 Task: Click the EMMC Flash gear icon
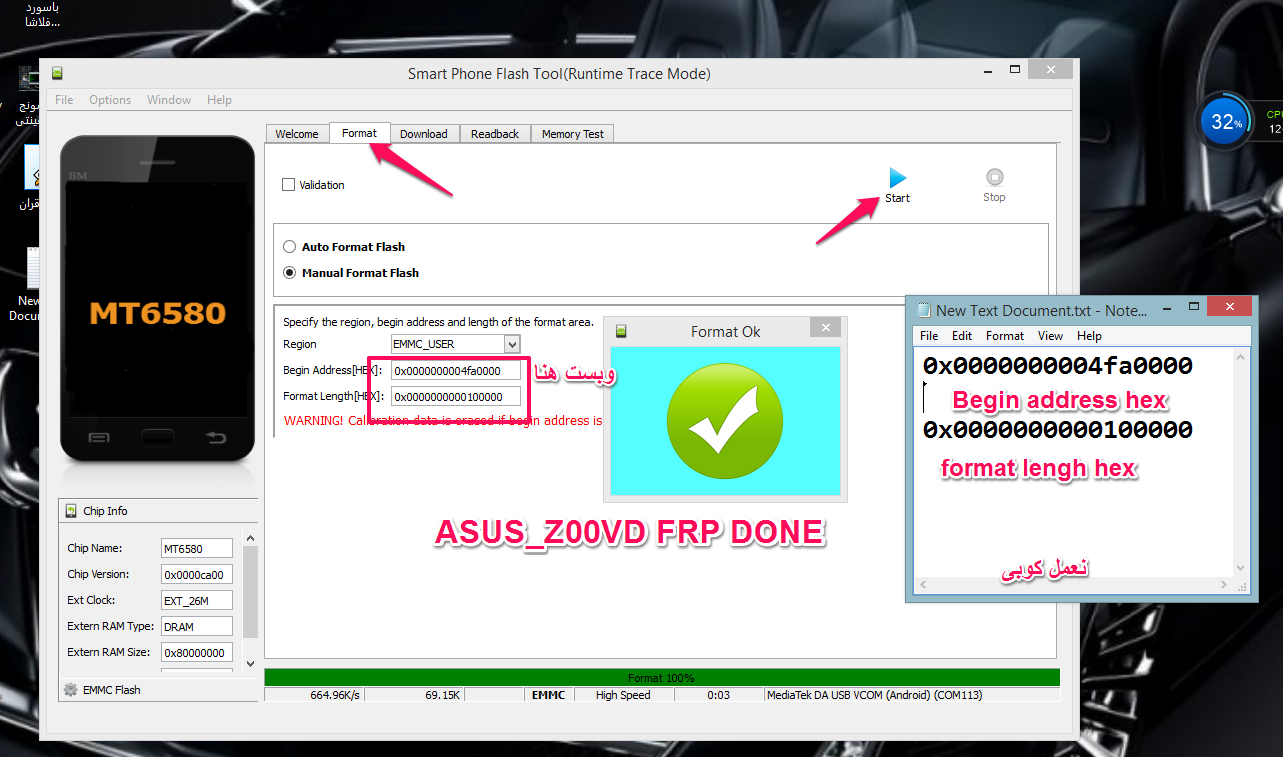(x=70, y=690)
